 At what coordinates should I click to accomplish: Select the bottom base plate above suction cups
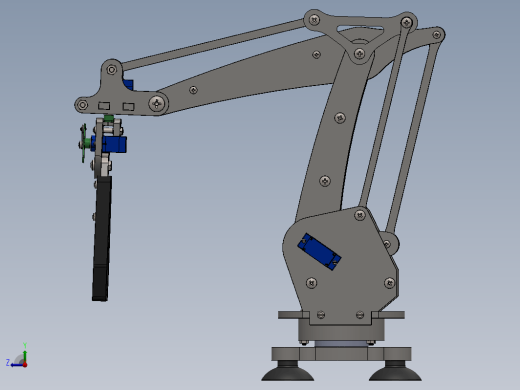coord(341,354)
